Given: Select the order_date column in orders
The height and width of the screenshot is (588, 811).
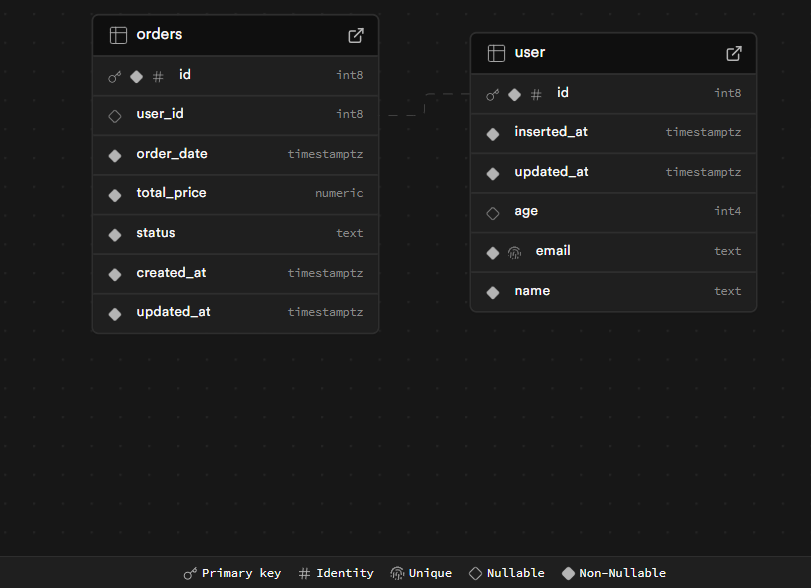Looking at the screenshot, I should (x=235, y=154).
